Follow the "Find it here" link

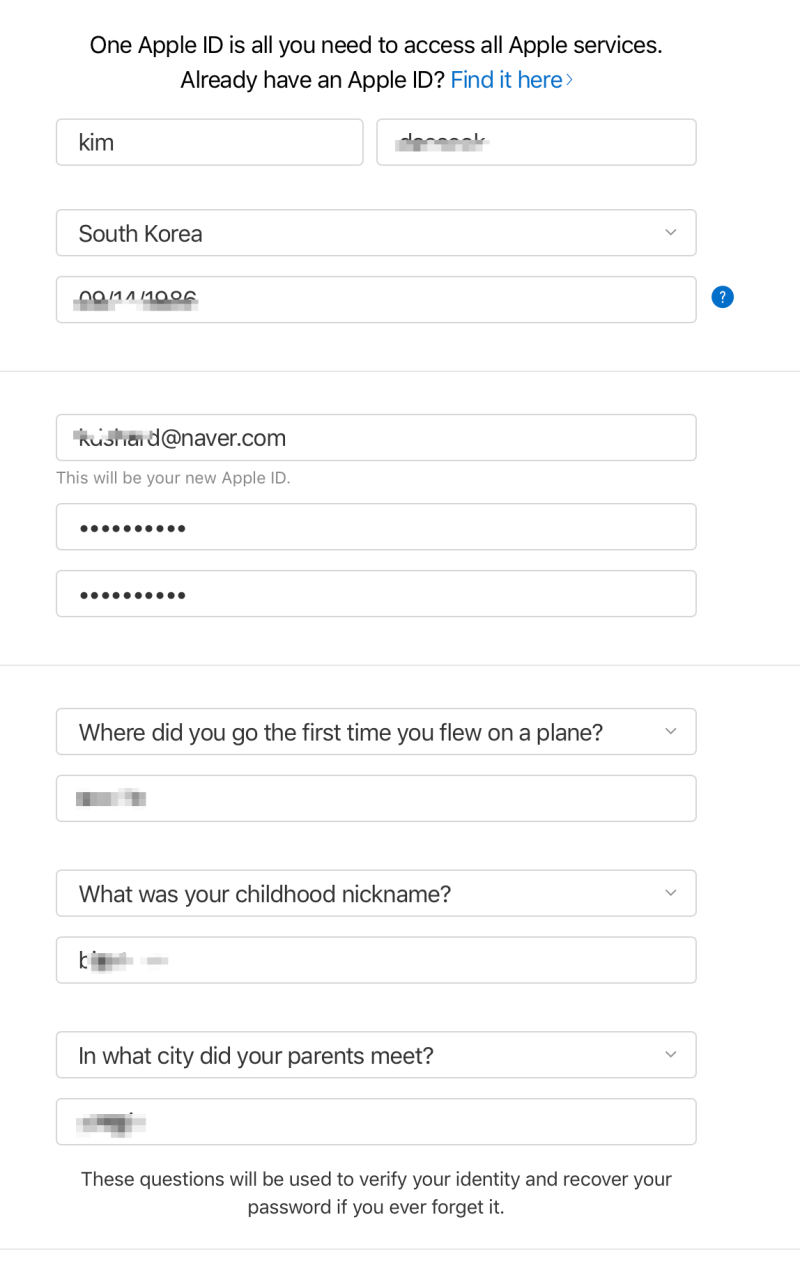coord(511,80)
